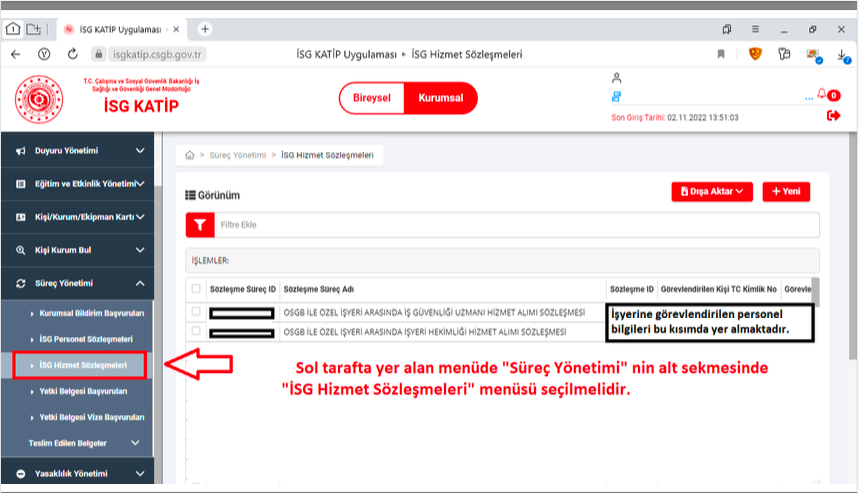Open the notifications bell icon
The height and width of the screenshot is (493, 859).
[822, 95]
